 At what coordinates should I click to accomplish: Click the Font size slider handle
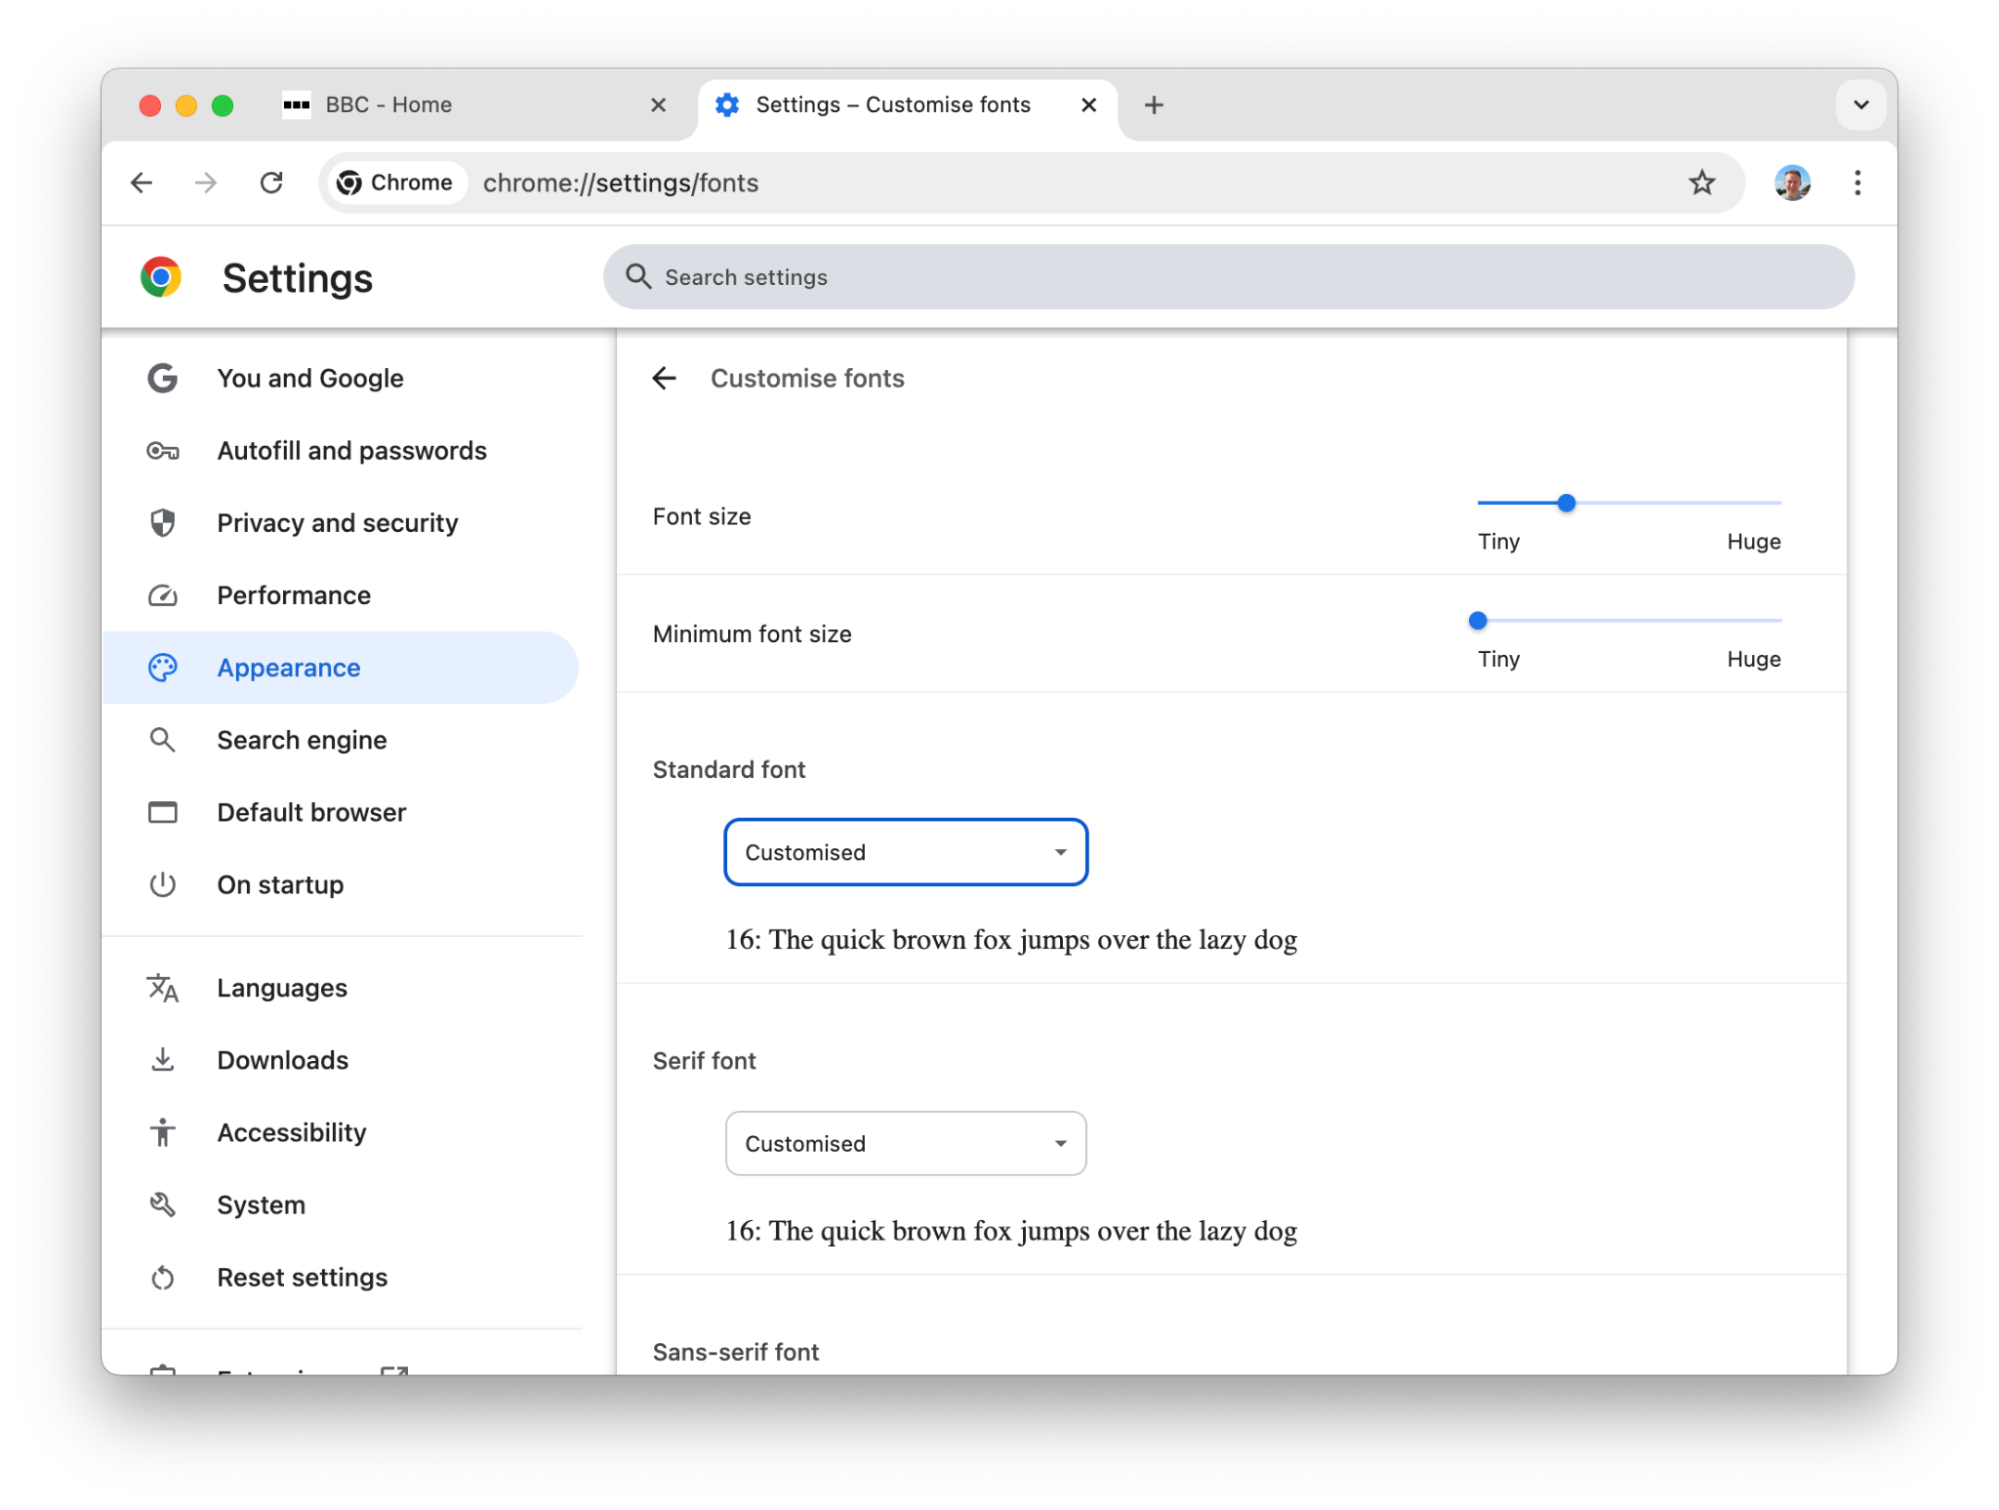click(1566, 503)
